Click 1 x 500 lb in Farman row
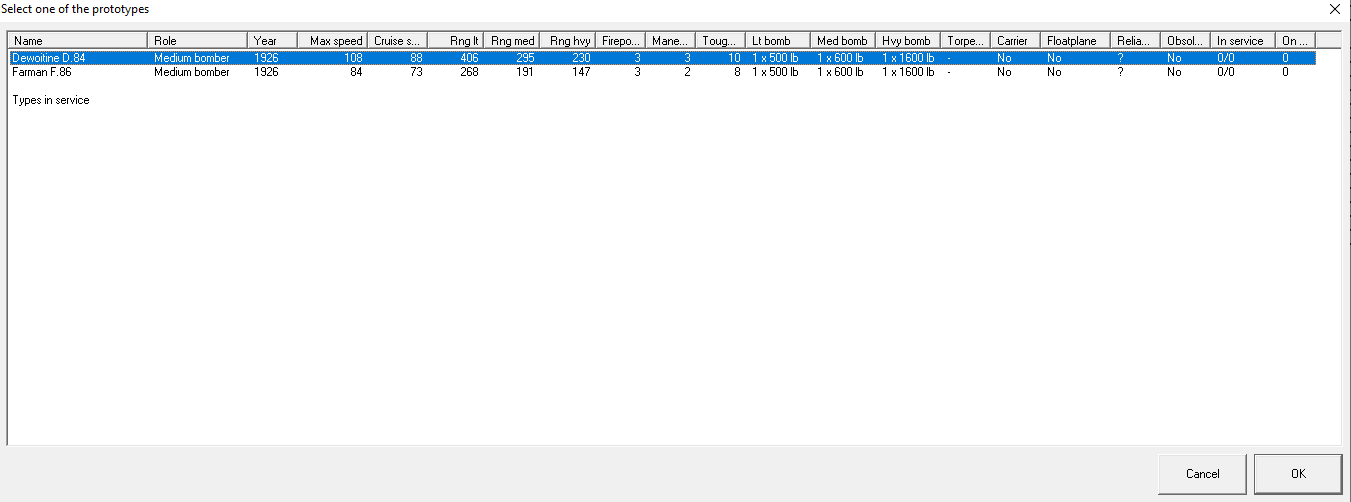The width and height of the screenshot is (1351, 502). pos(776,72)
